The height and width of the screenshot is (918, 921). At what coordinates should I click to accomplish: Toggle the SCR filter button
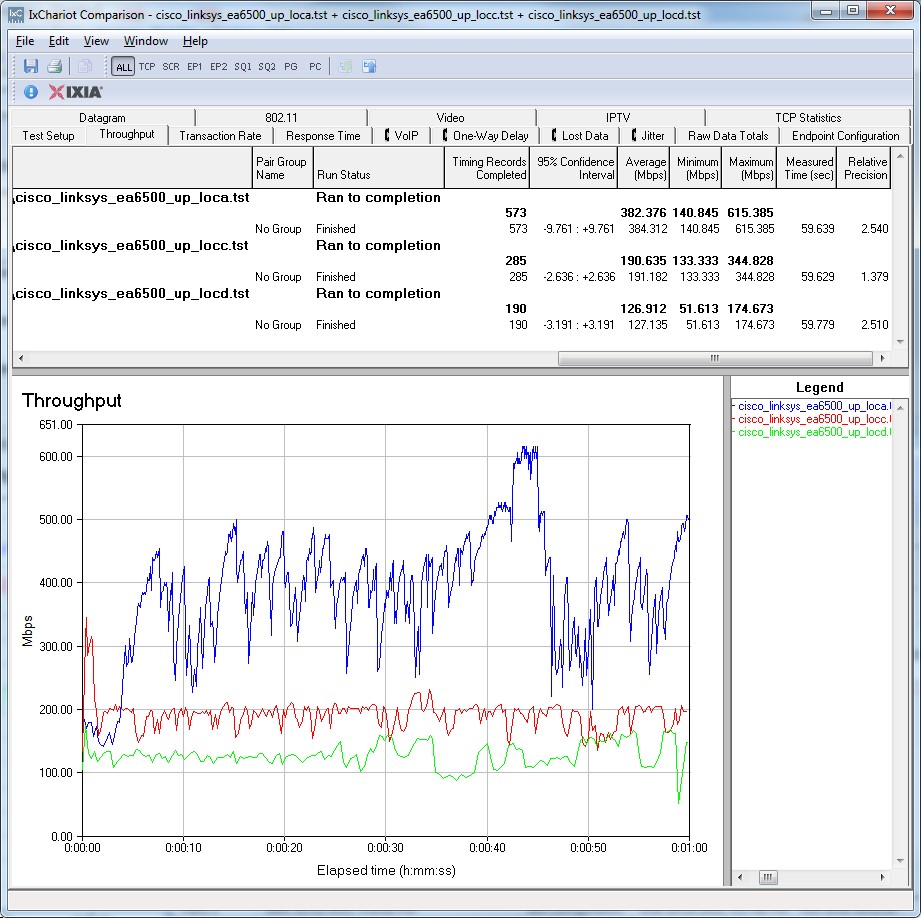tap(171, 66)
